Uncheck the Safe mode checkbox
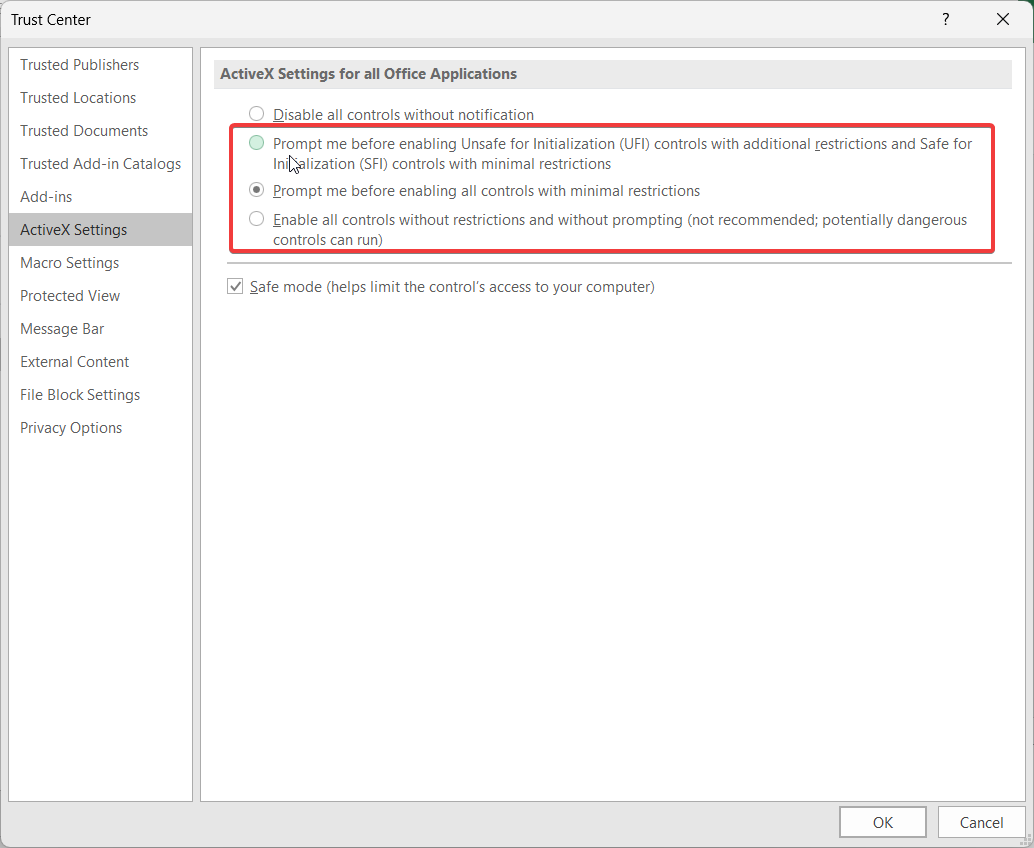 [x=235, y=286]
